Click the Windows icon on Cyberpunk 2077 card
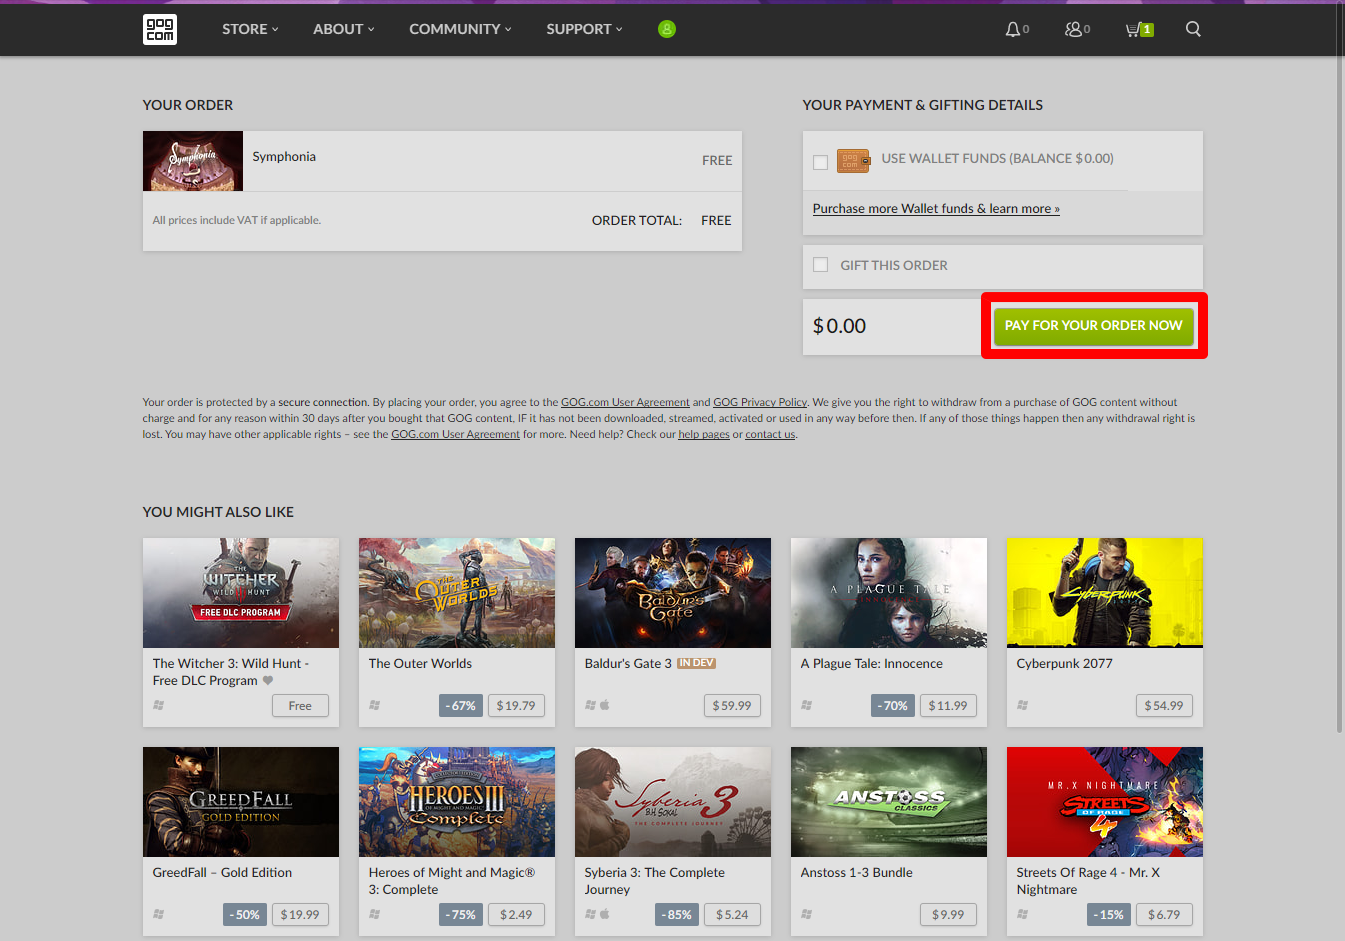1345x941 pixels. (x=1022, y=705)
